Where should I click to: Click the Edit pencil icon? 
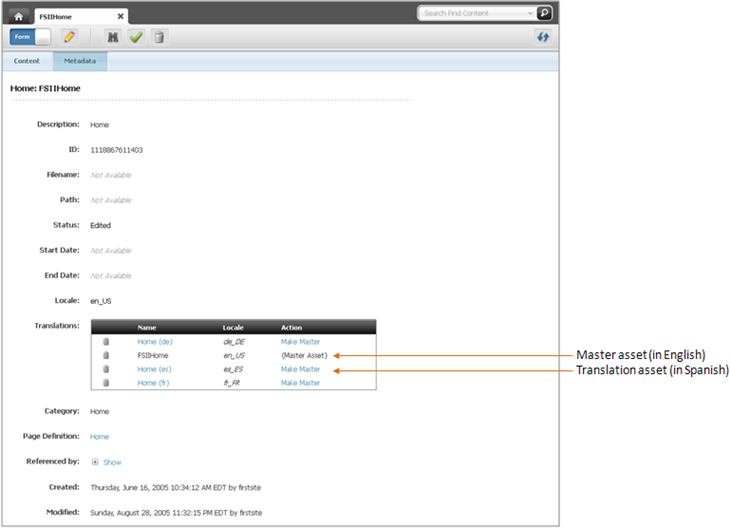tap(69, 37)
